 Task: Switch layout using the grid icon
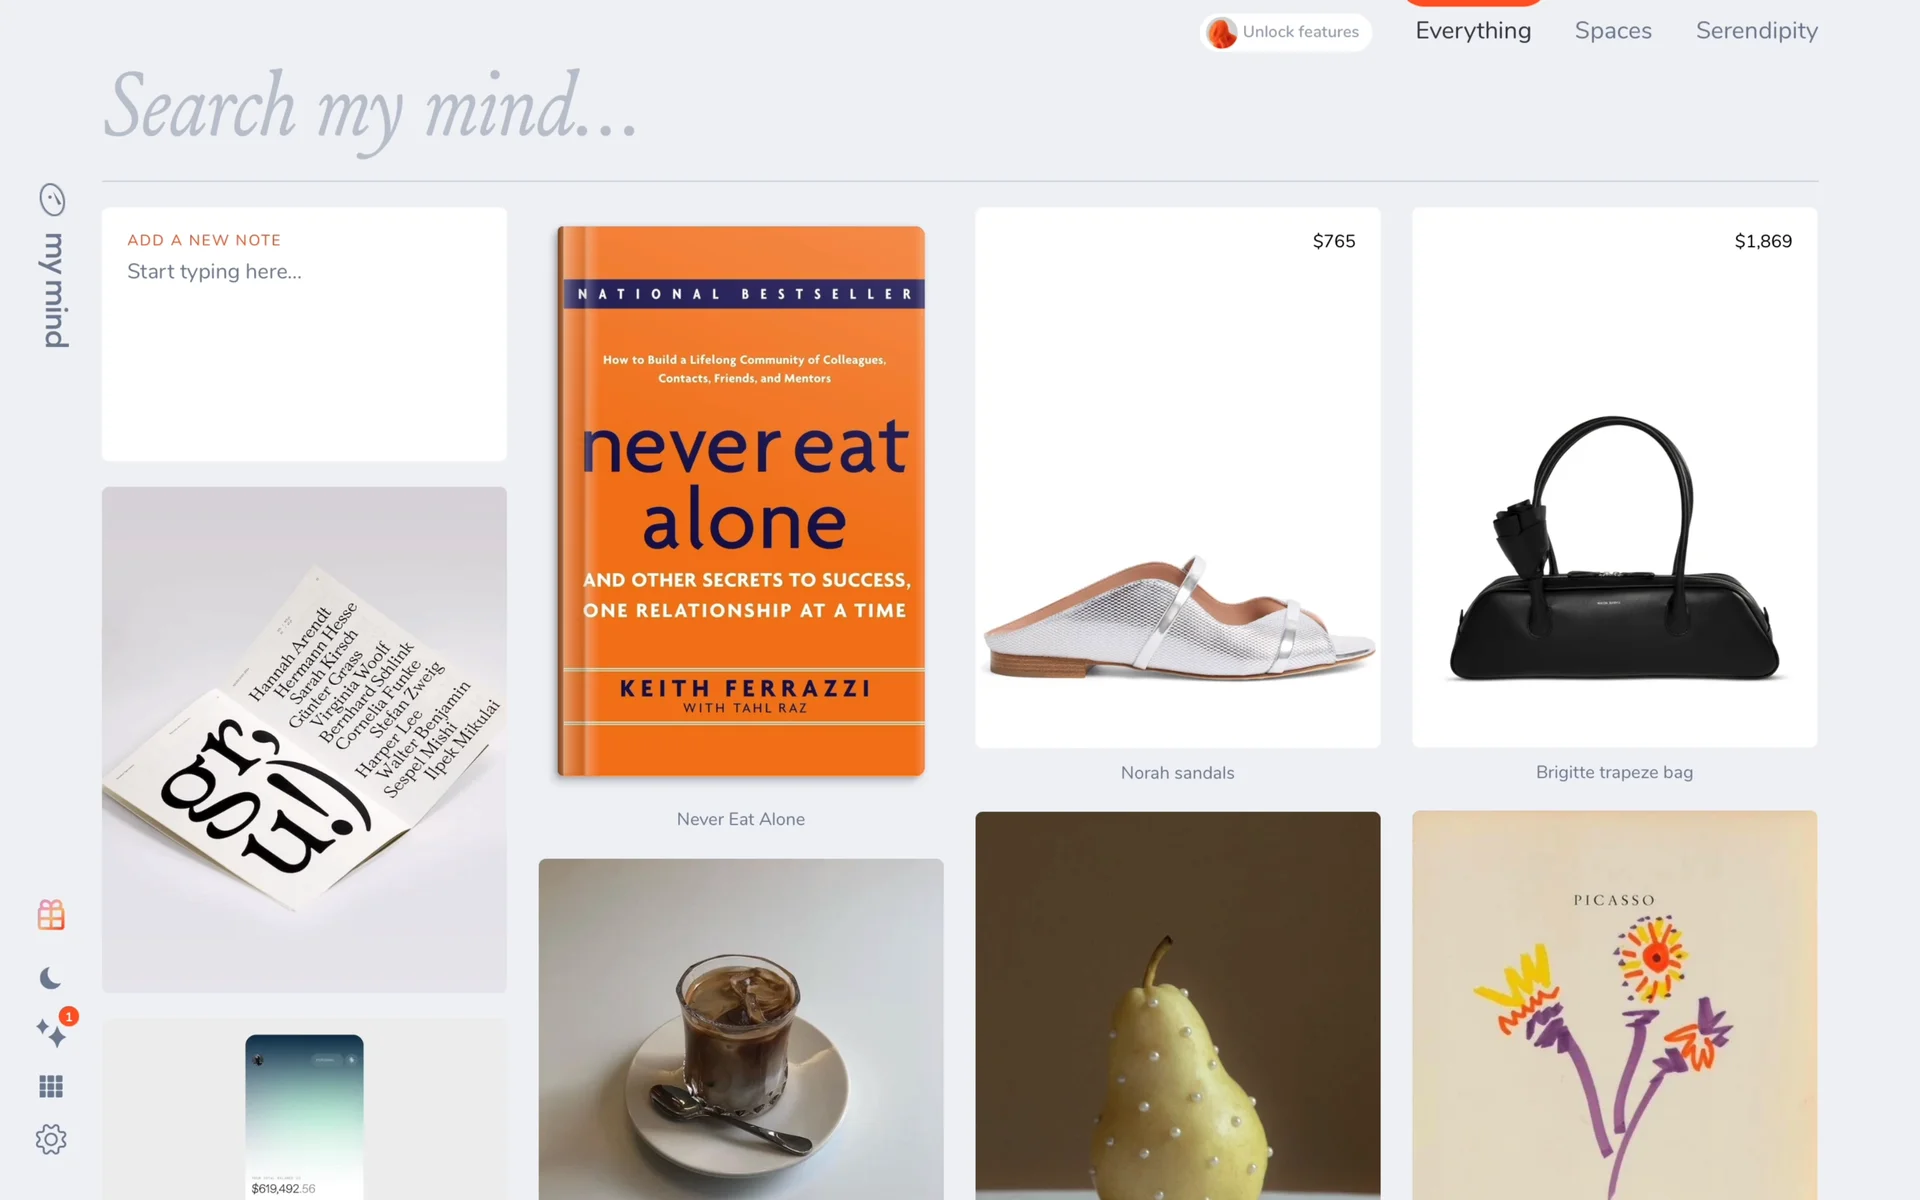tap(51, 1086)
